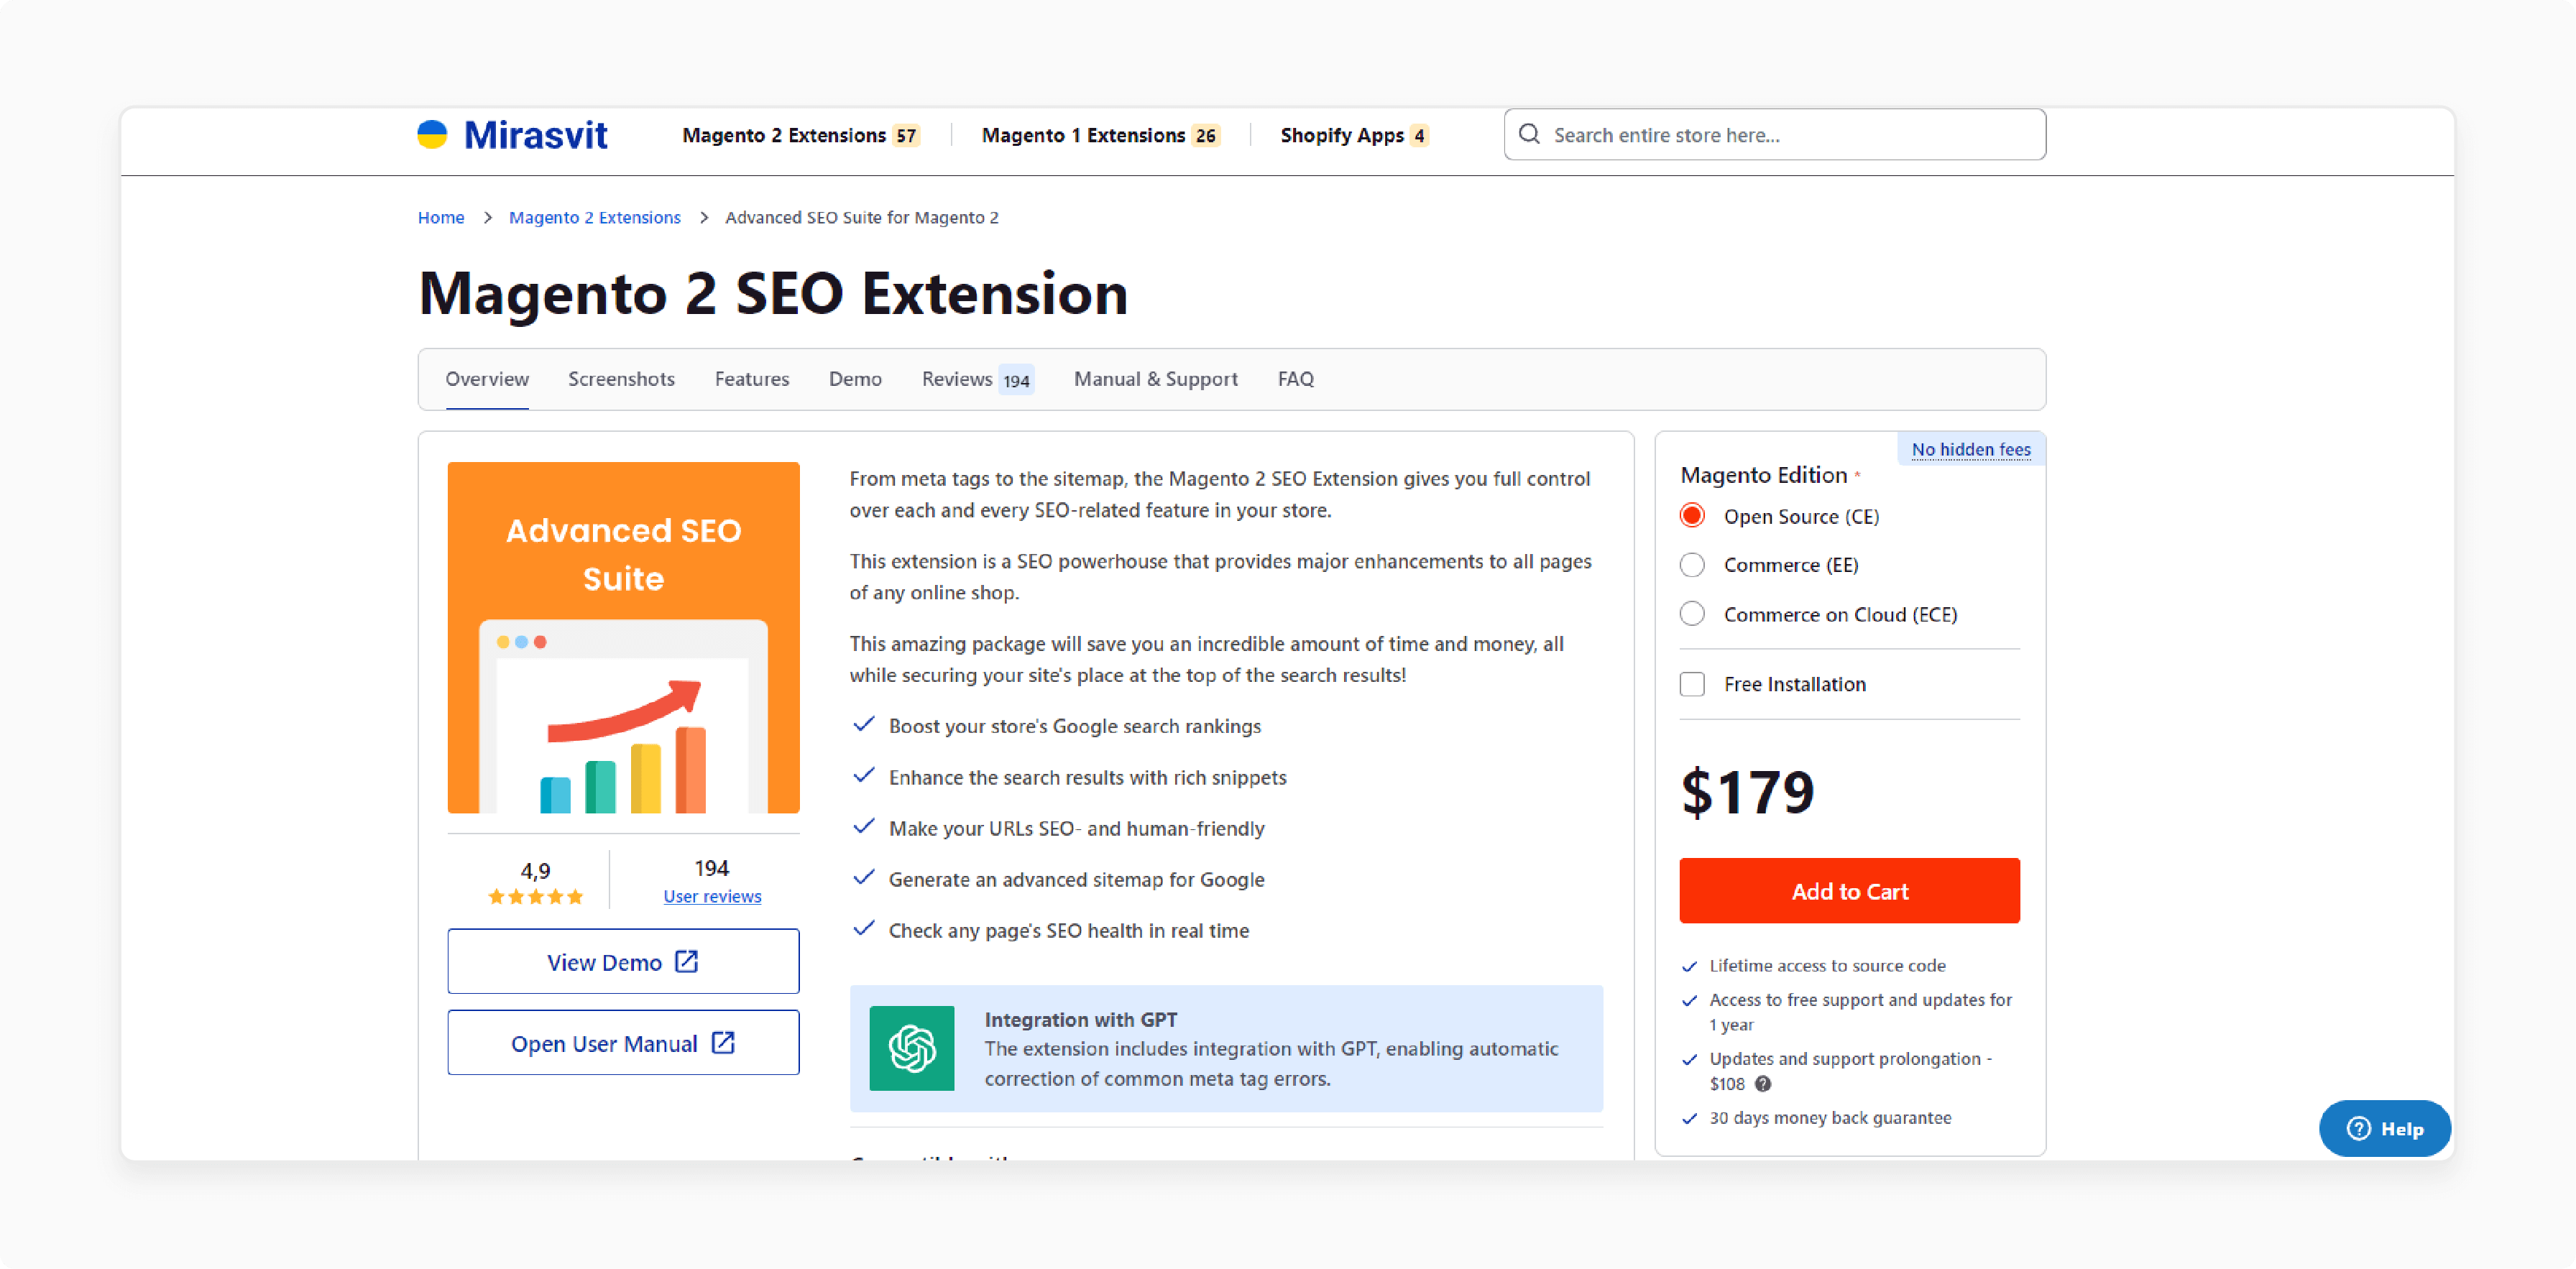Viewport: 2576px width, 1269px height.
Task: Click the View Demo button
Action: [623, 961]
